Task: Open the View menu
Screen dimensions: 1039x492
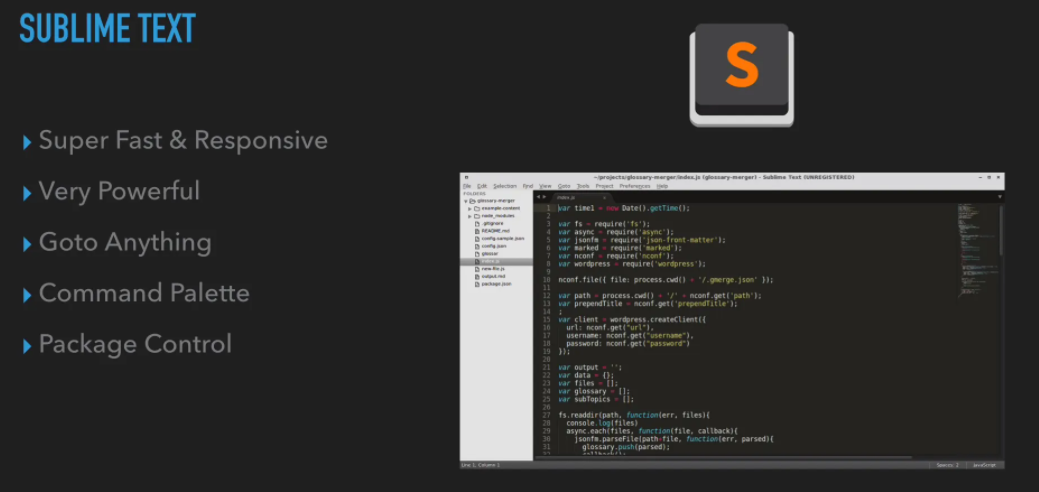Action: coord(545,186)
